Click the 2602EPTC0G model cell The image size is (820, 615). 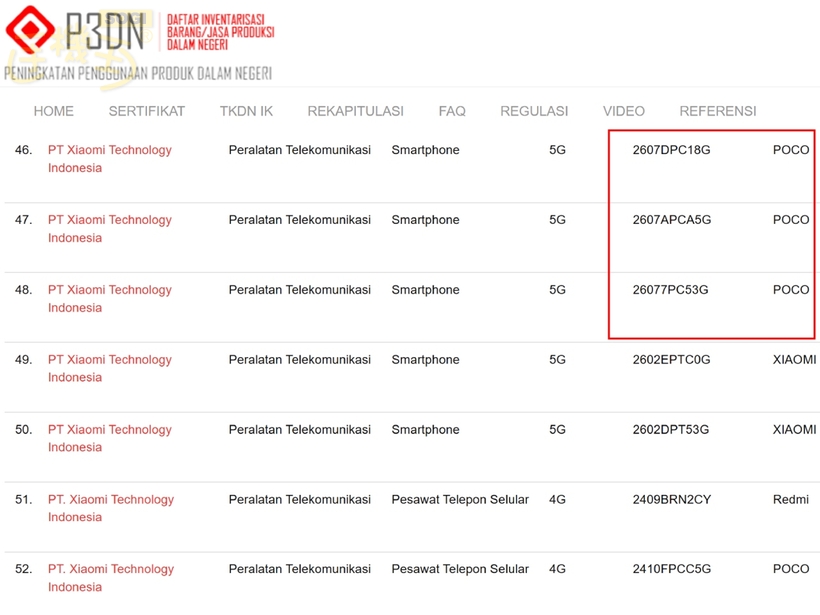click(x=671, y=360)
